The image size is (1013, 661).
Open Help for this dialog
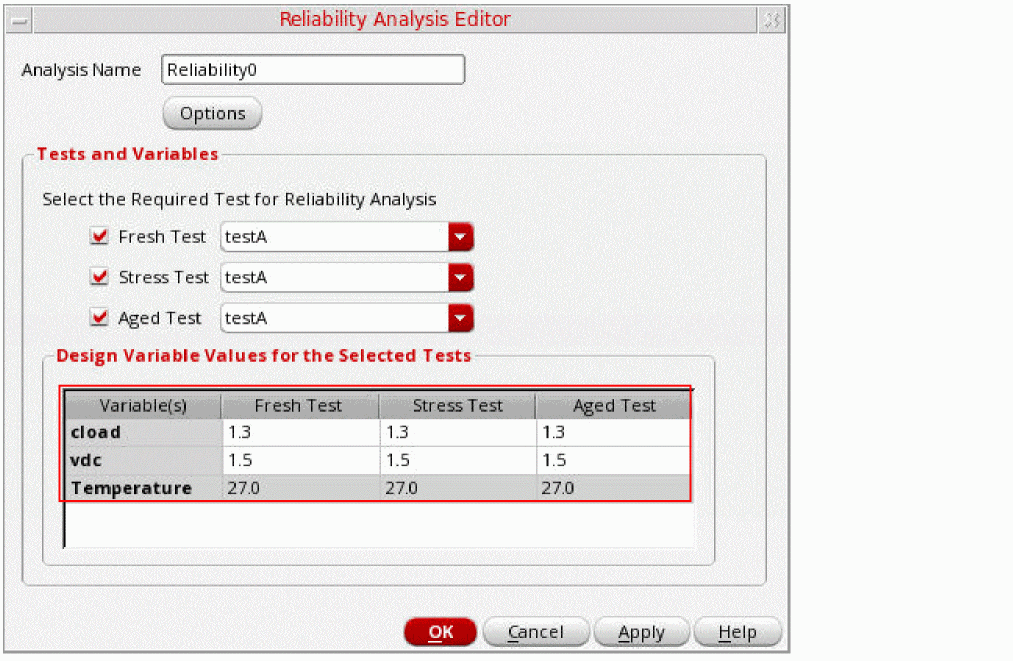point(737,632)
